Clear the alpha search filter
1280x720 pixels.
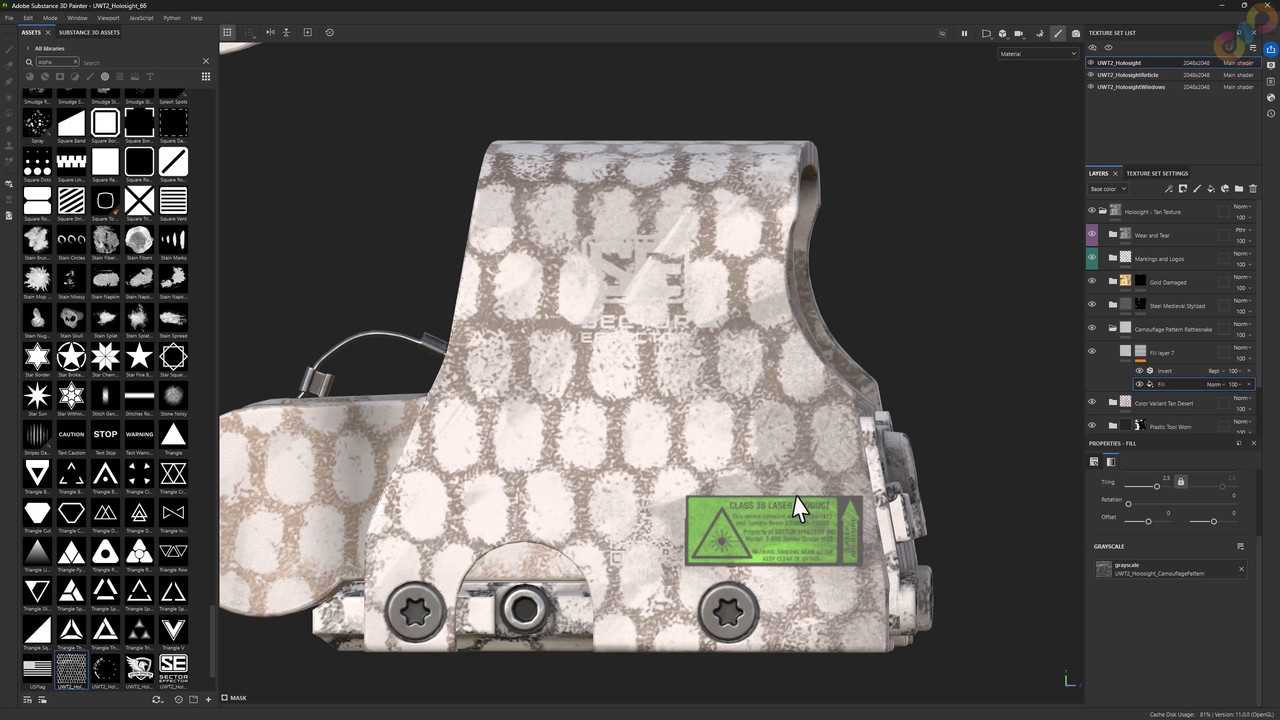[75, 62]
